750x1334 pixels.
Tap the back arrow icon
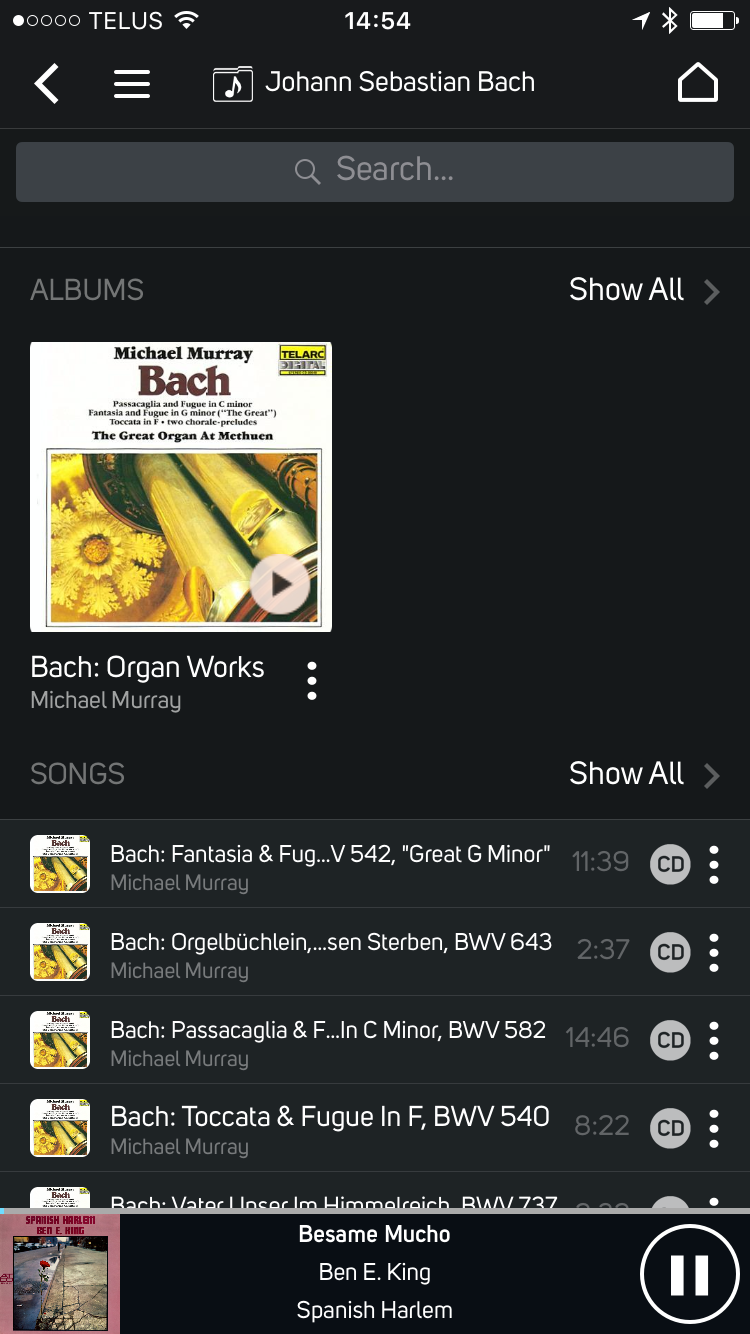click(47, 84)
